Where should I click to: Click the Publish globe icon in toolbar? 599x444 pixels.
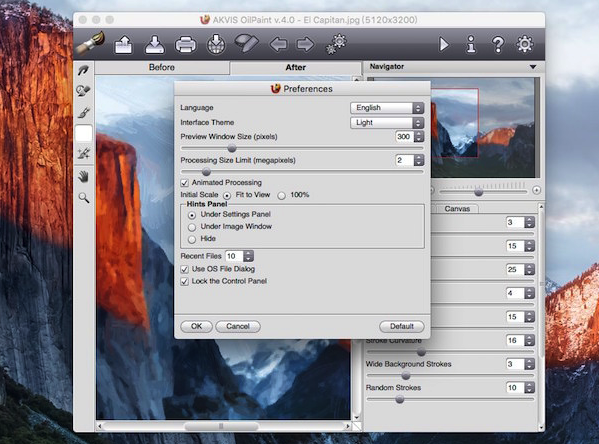(216, 44)
